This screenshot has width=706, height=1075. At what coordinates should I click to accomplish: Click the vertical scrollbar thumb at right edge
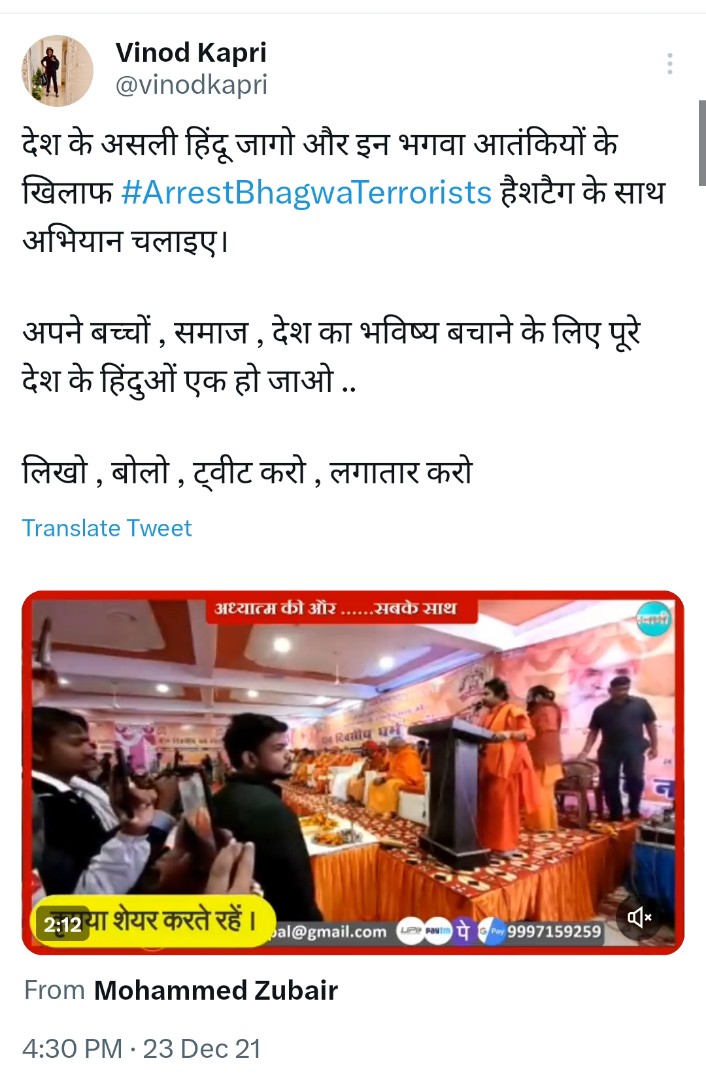coord(702,143)
